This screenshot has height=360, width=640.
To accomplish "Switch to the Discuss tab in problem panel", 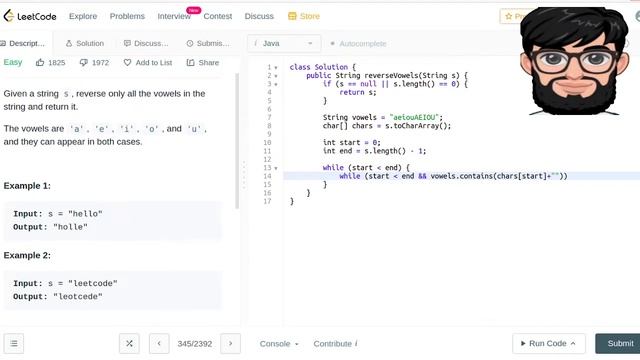I will (x=146, y=43).
